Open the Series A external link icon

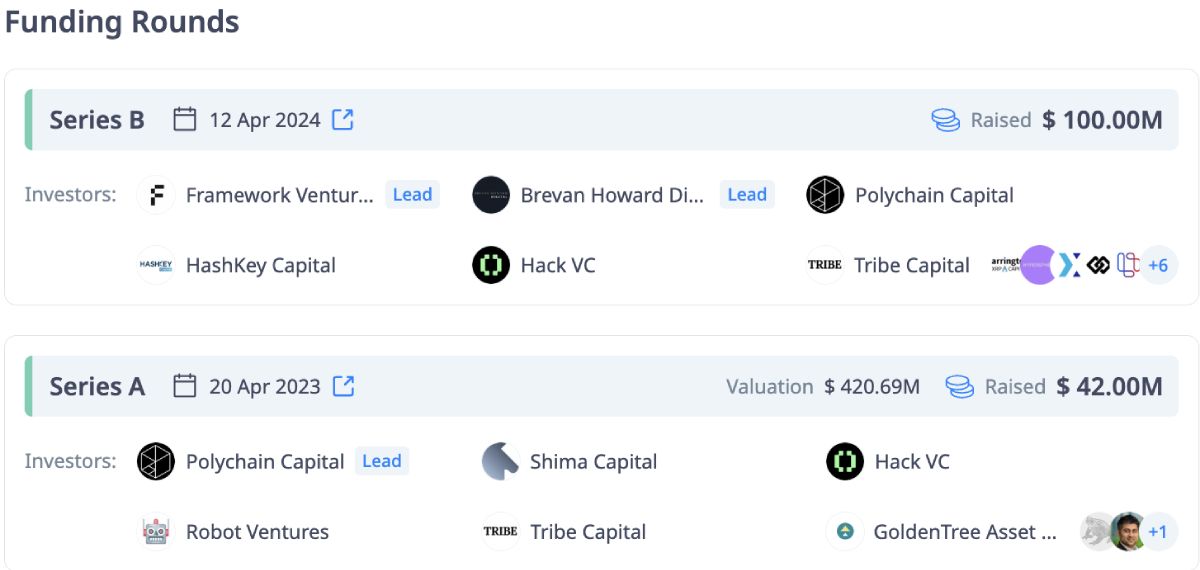343,386
